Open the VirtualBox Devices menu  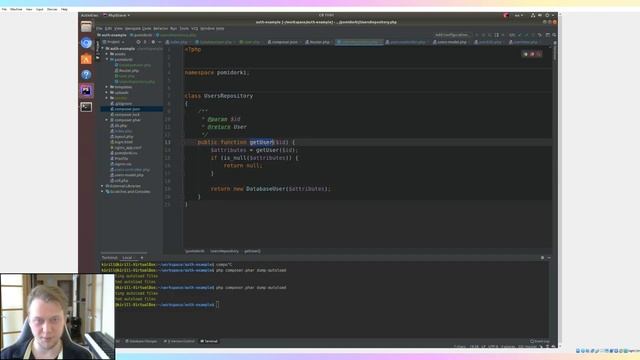[x=52, y=9]
